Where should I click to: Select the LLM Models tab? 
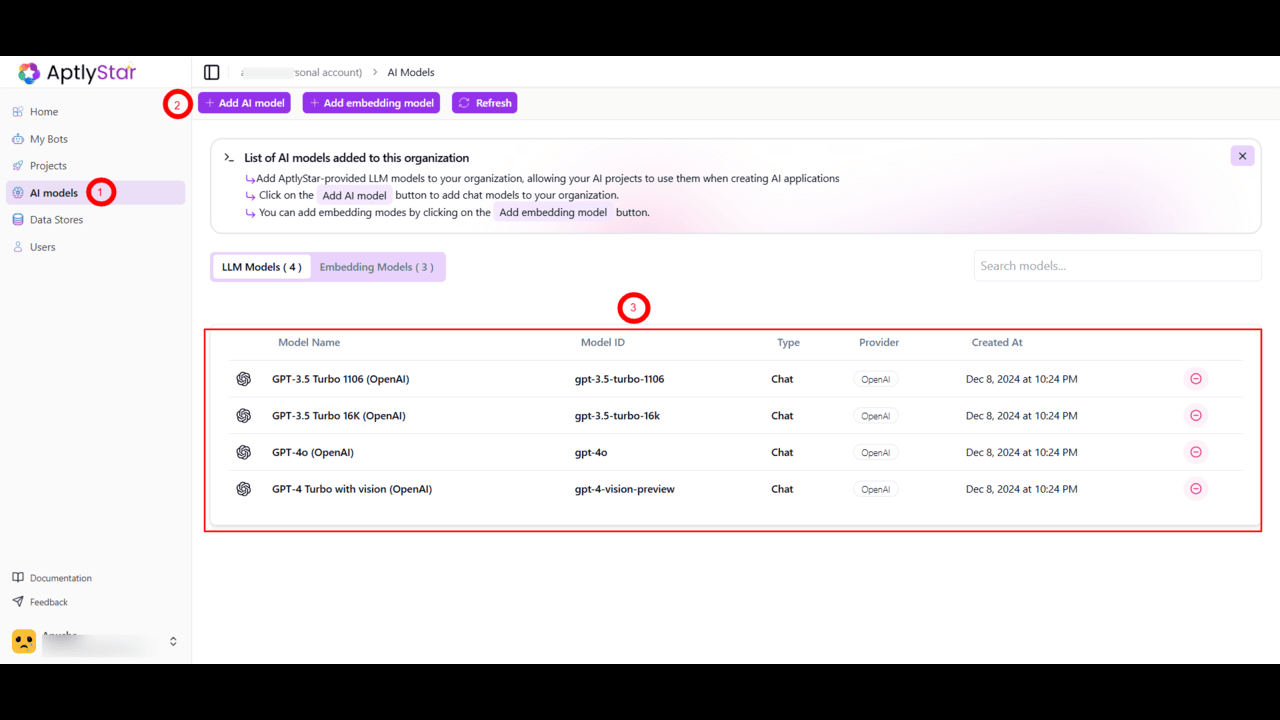click(x=261, y=267)
